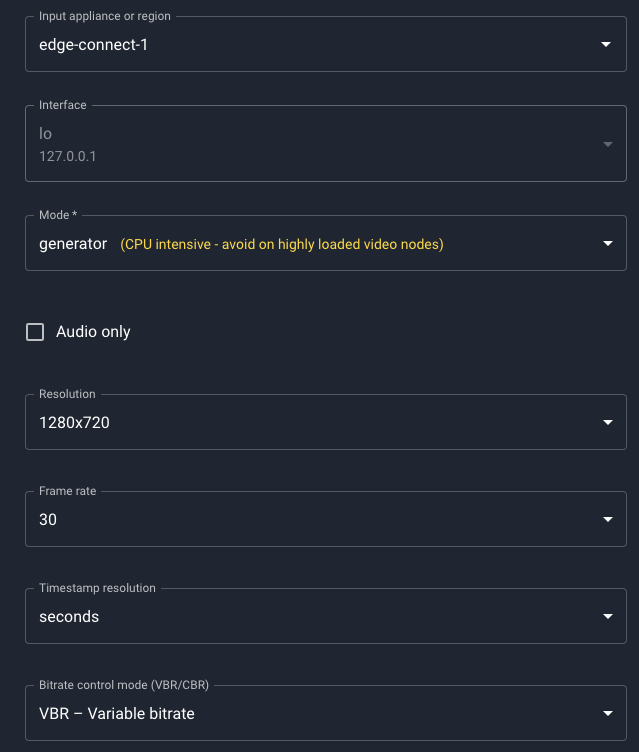Image resolution: width=639 pixels, height=752 pixels.
Task: Click the Audio only label text
Action: 93,332
